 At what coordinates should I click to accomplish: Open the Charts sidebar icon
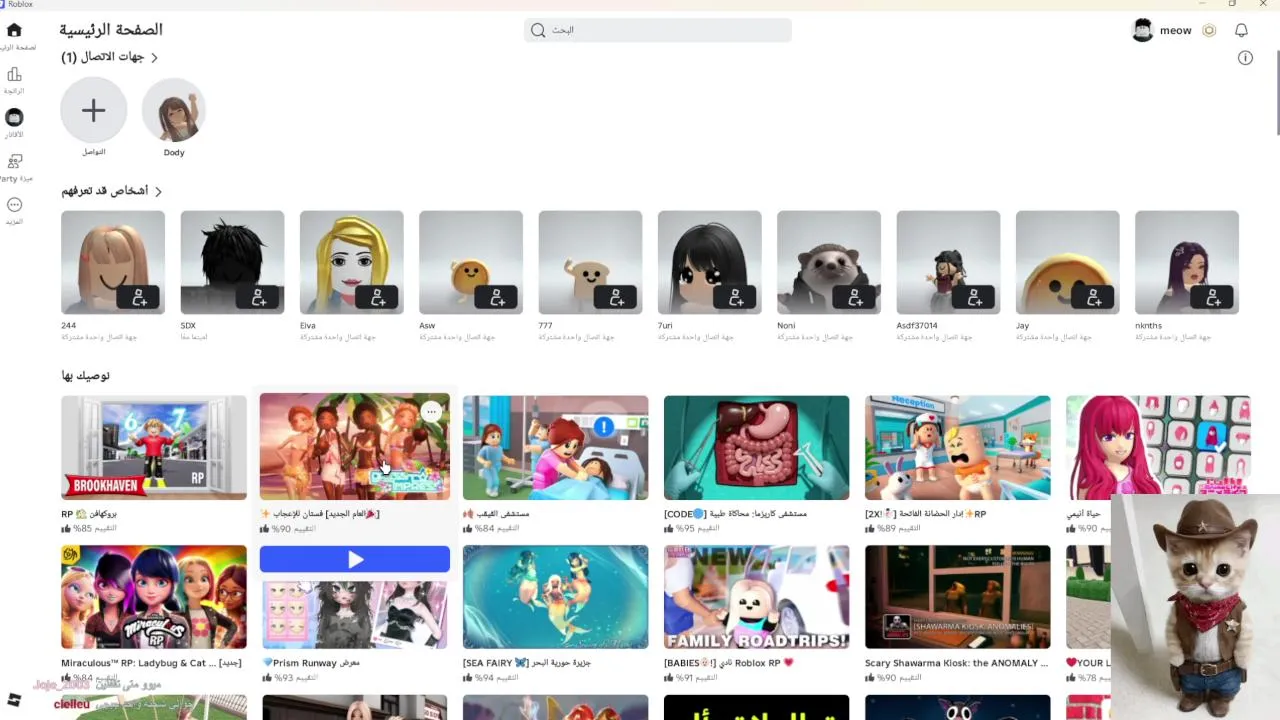pyautogui.click(x=14, y=74)
